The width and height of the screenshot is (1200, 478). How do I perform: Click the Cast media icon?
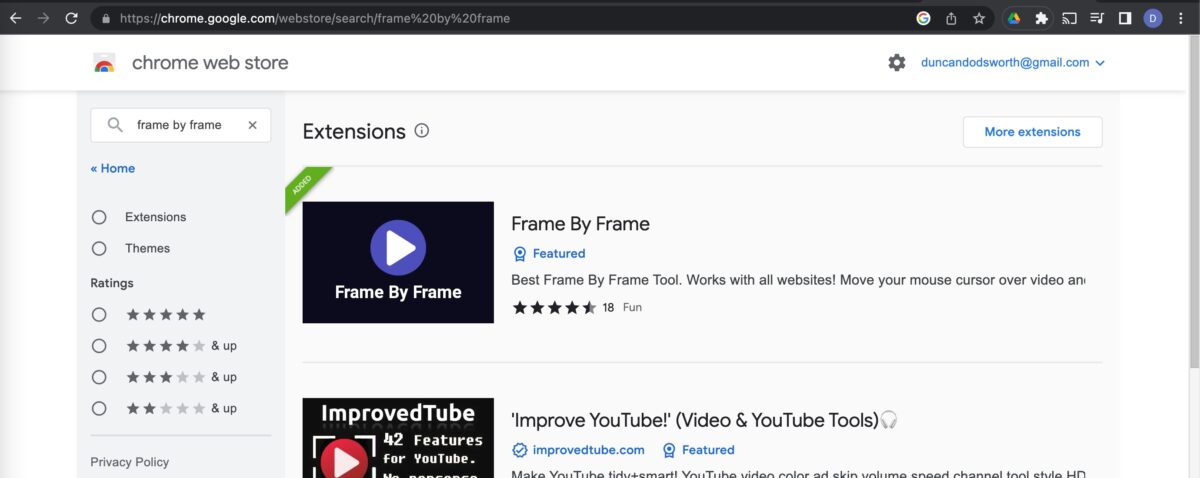1069,18
